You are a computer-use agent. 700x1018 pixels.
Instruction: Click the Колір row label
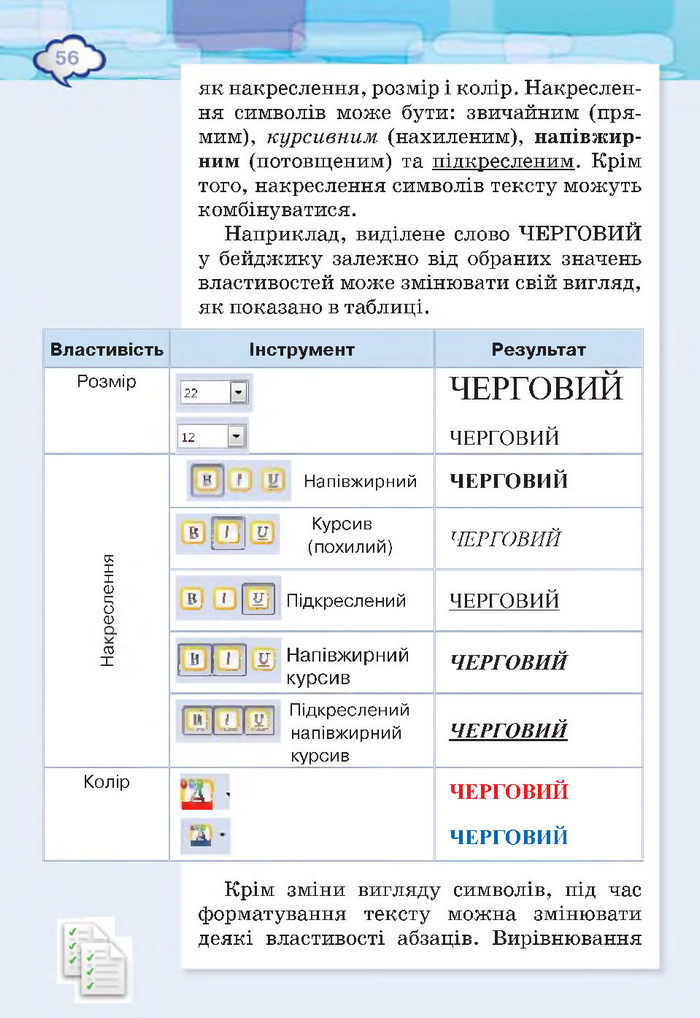pyautogui.click(x=106, y=782)
